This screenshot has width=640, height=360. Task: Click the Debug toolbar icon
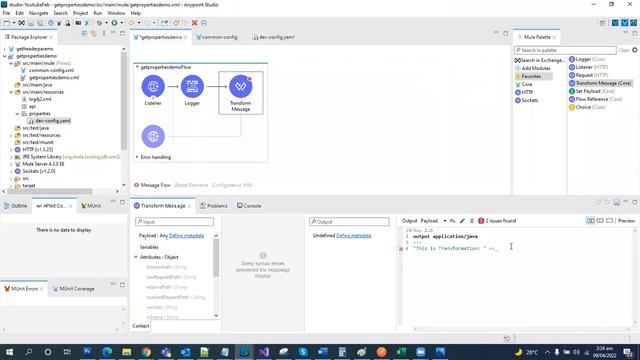[99, 23]
